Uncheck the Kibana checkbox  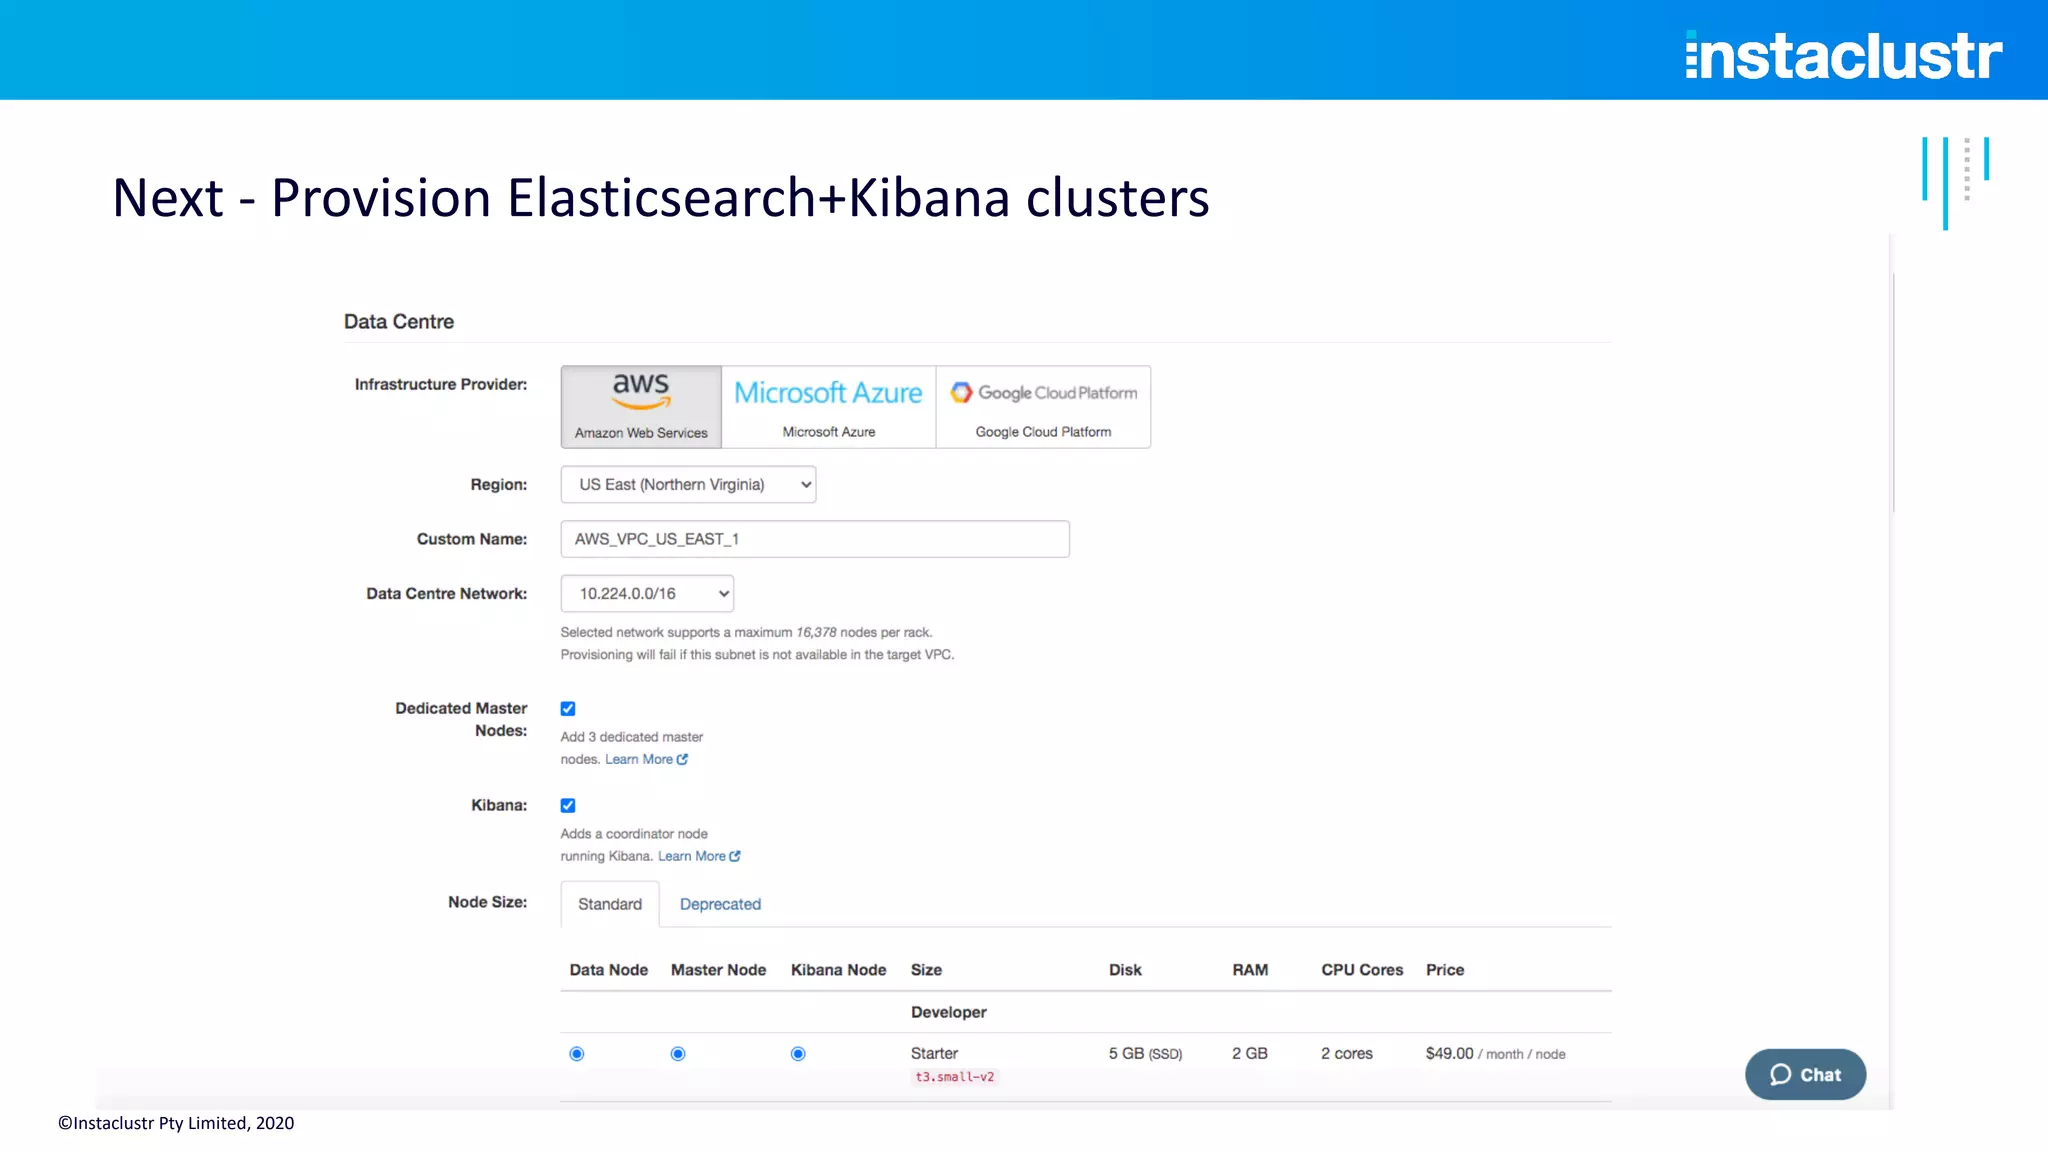pos(568,806)
